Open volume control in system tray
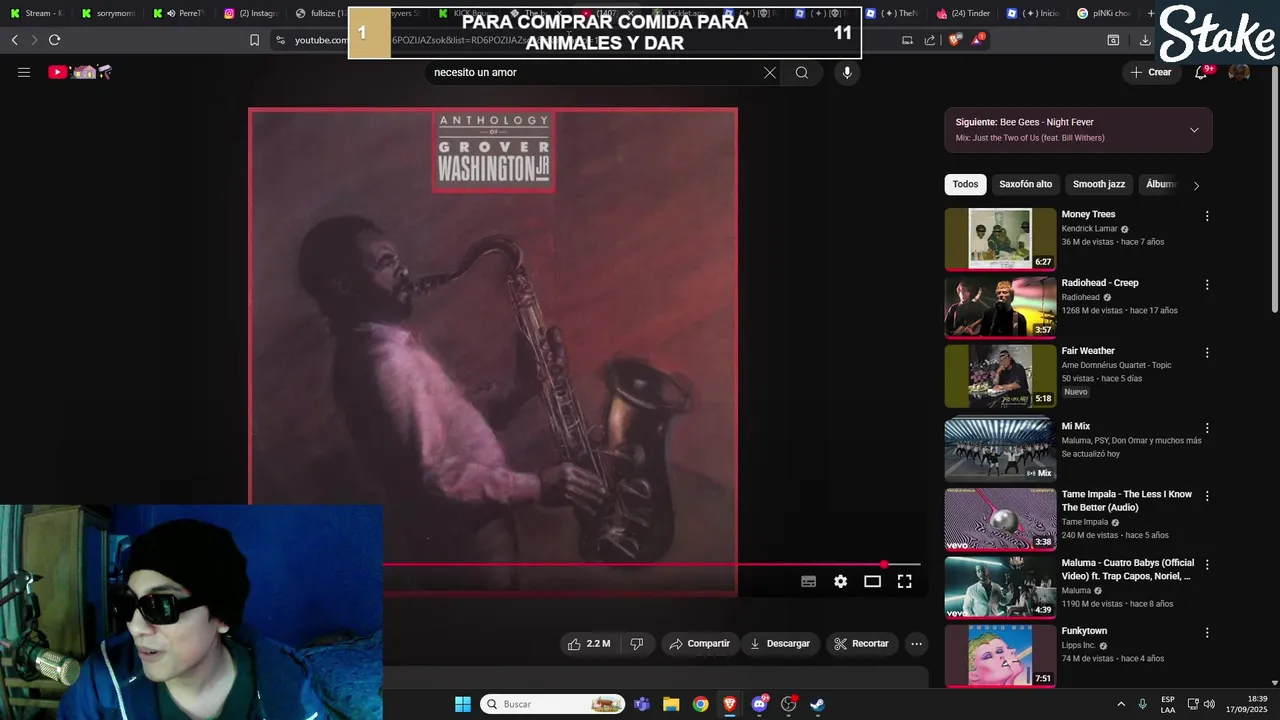 (x=1210, y=704)
